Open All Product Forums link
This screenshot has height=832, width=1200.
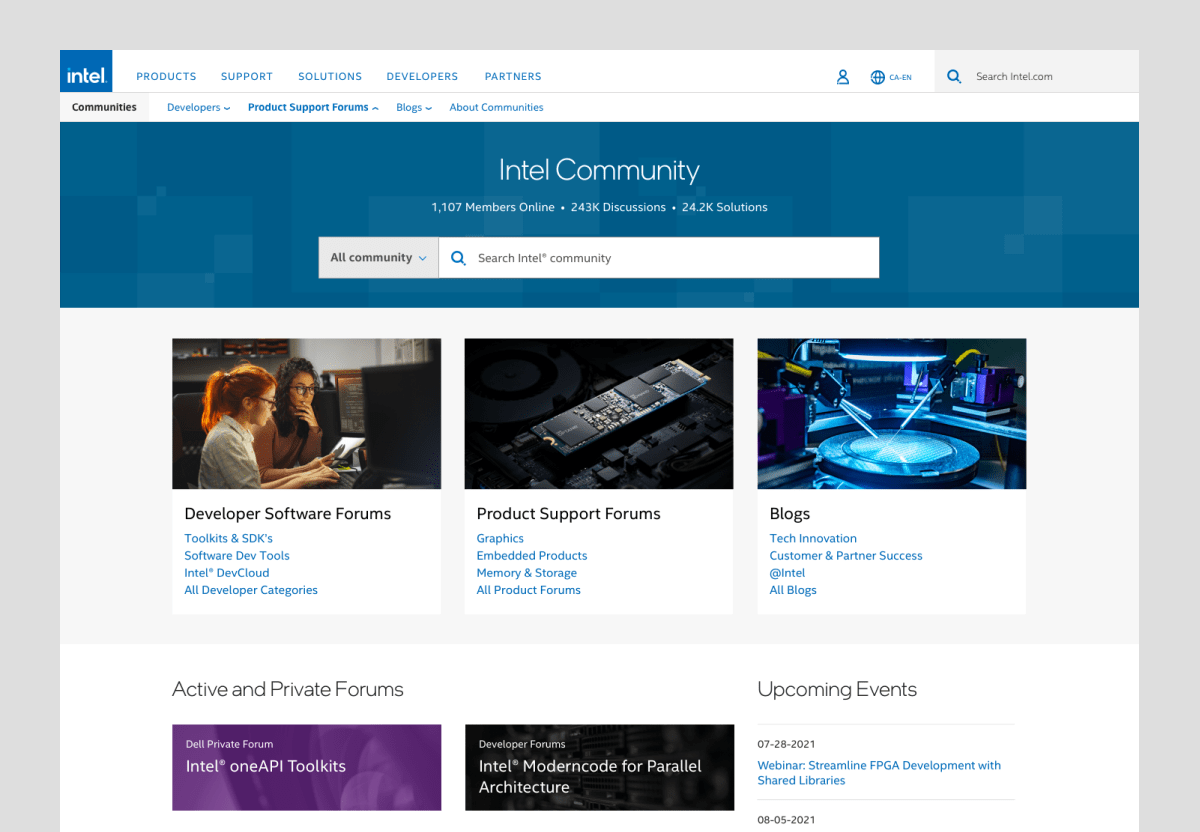[528, 590]
